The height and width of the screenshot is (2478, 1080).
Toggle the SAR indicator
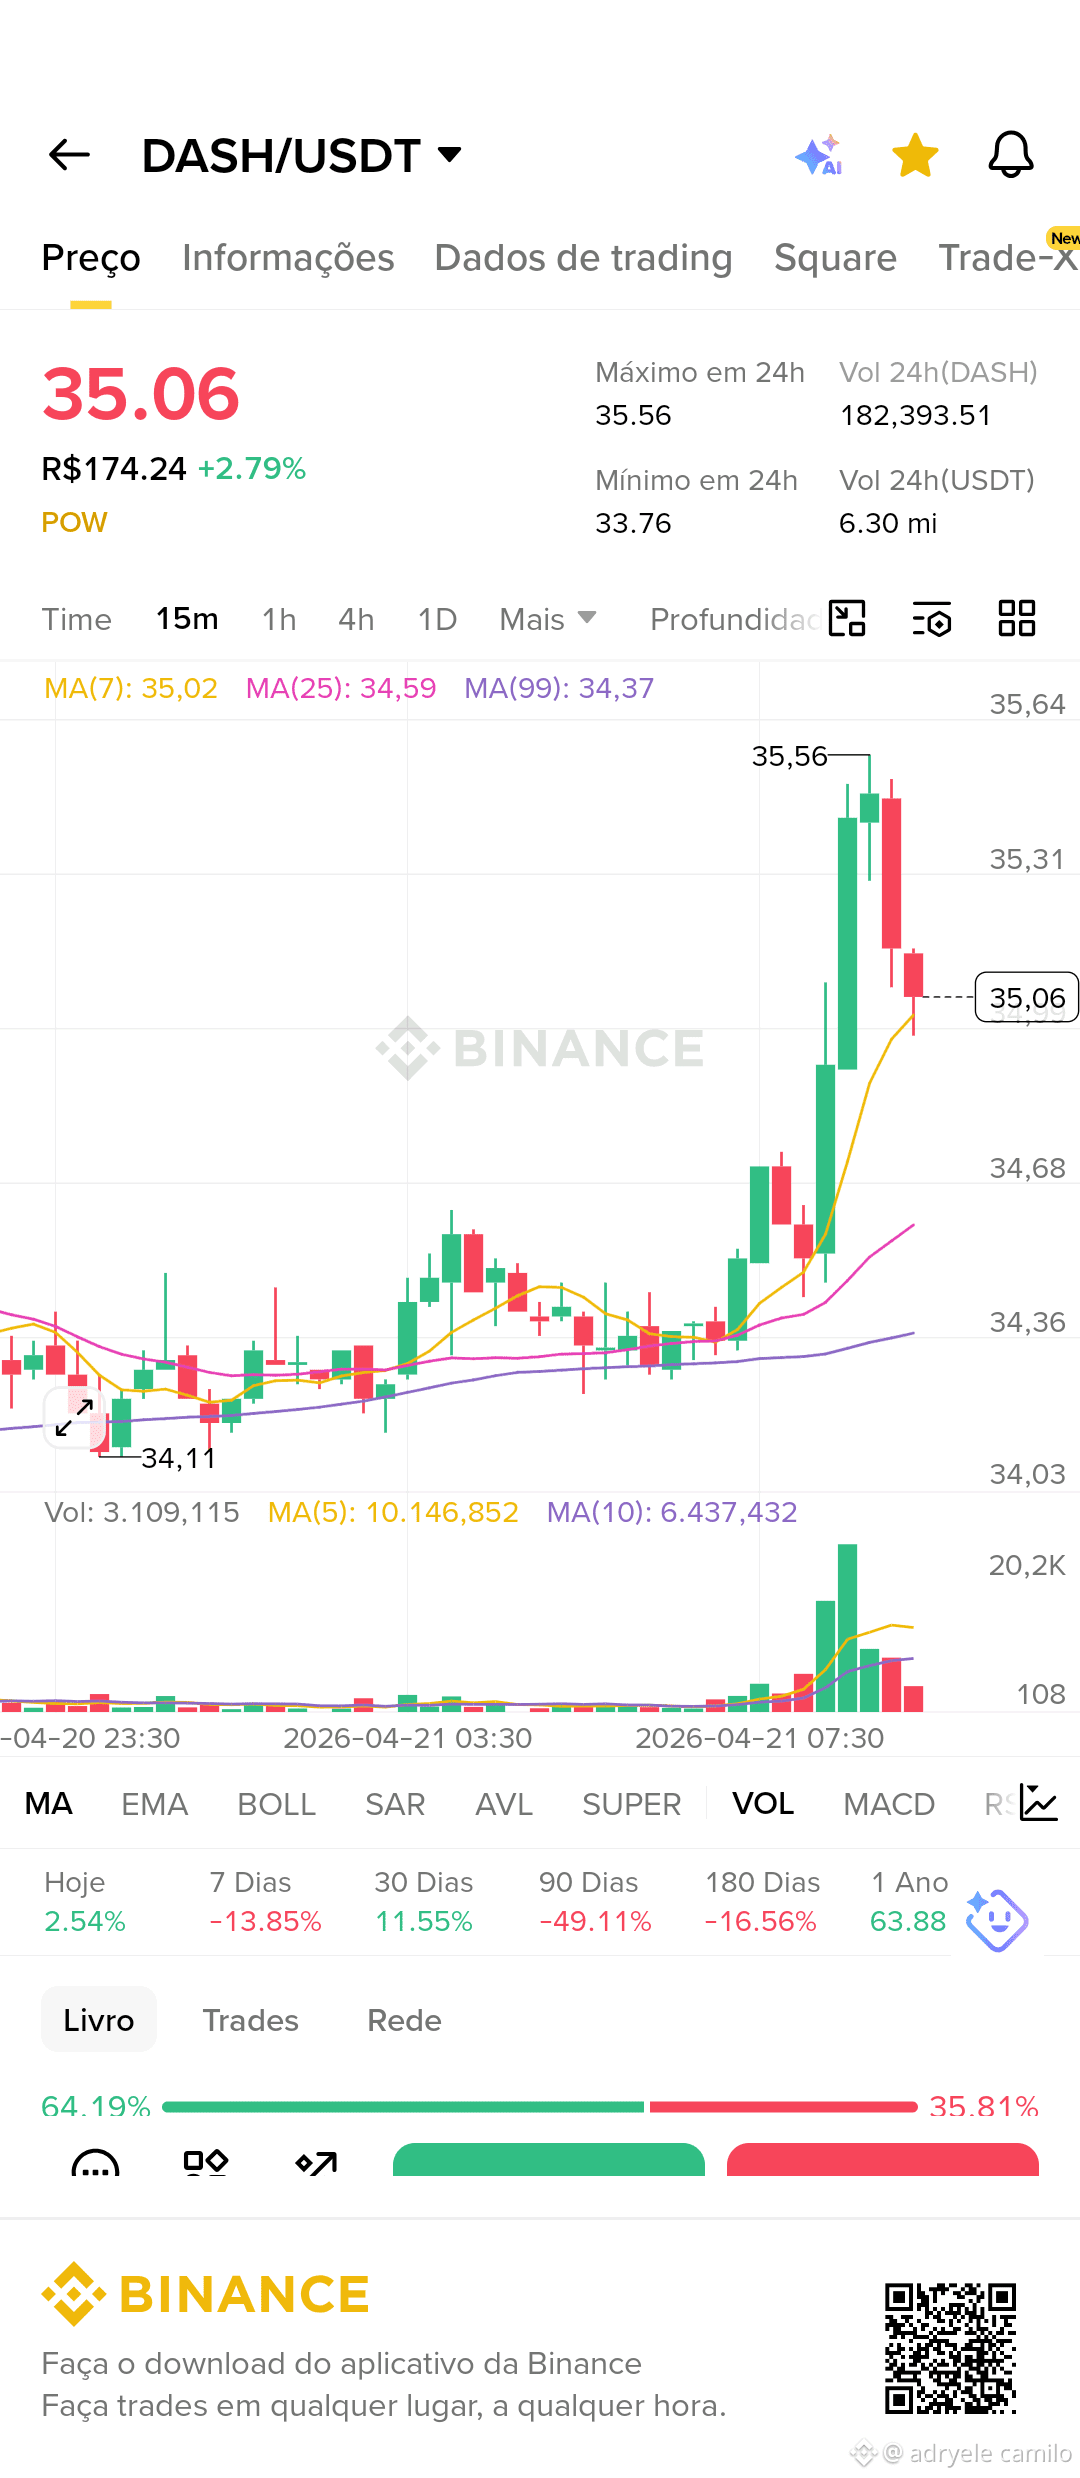coord(395,1804)
